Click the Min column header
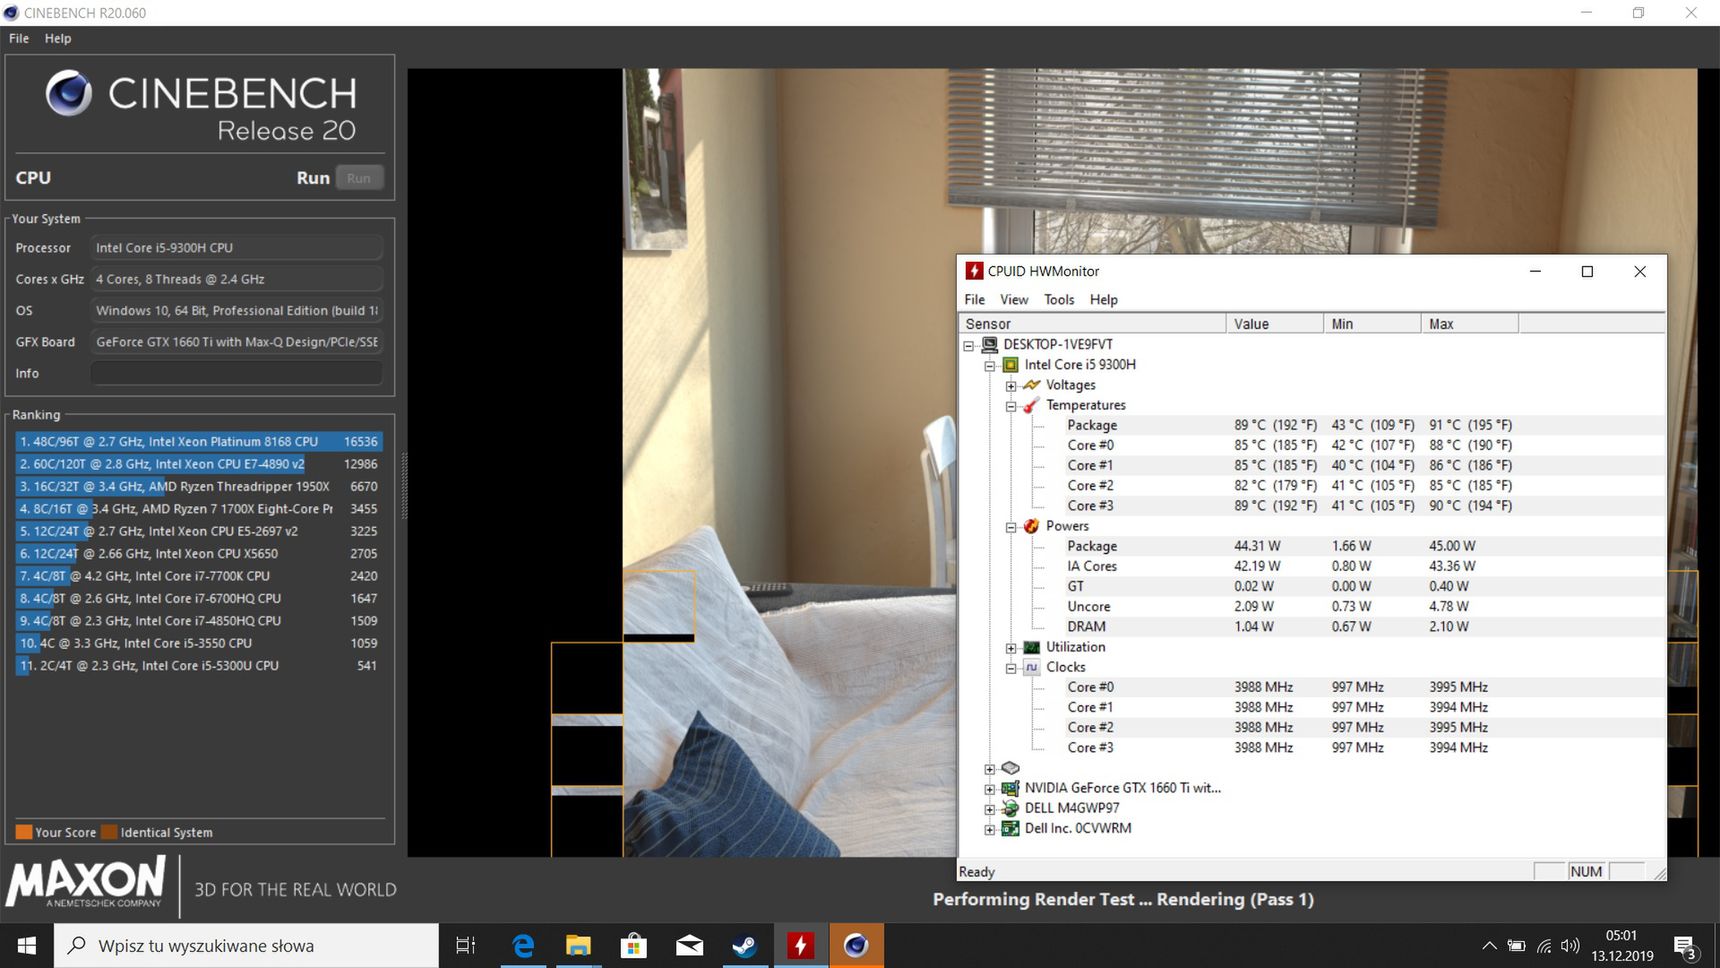This screenshot has width=1720, height=968. [x=1371, y=324]
